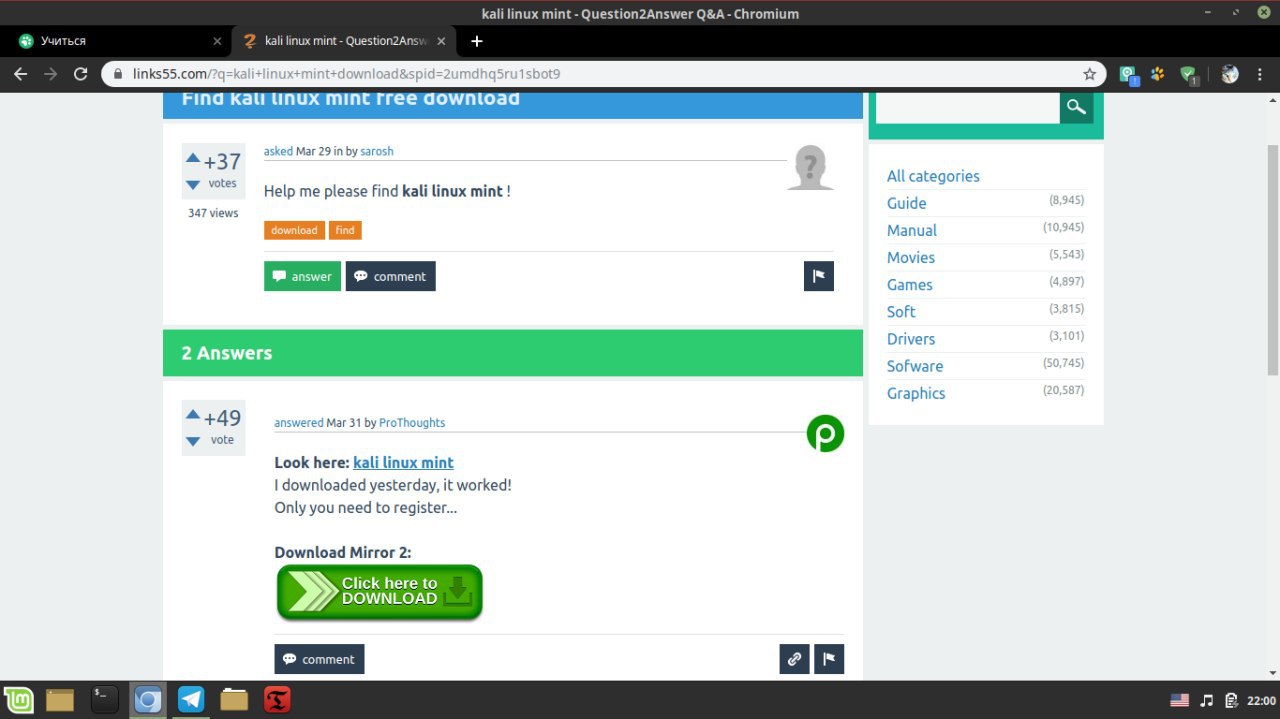
Task: Open the Movies category
Action: (x=911, y=257)
